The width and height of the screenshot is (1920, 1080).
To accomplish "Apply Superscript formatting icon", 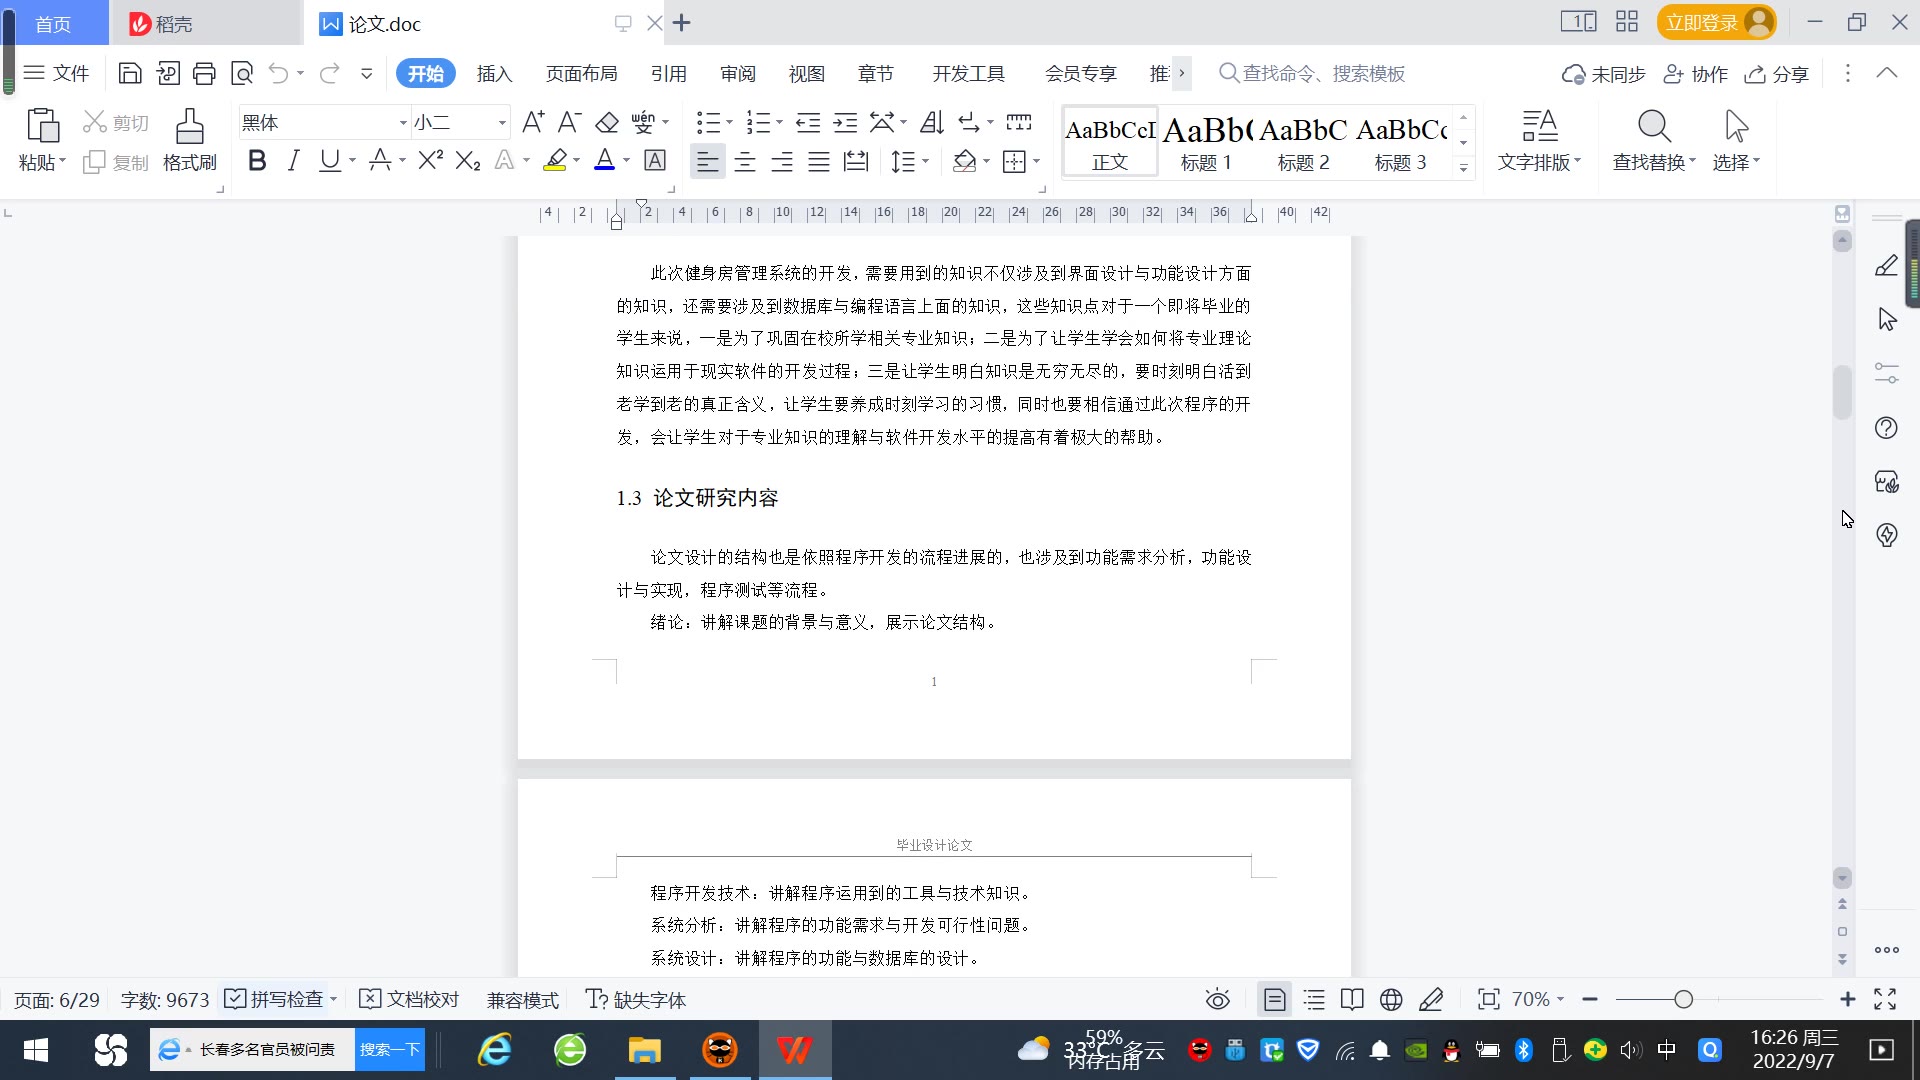I will [430, 161].
